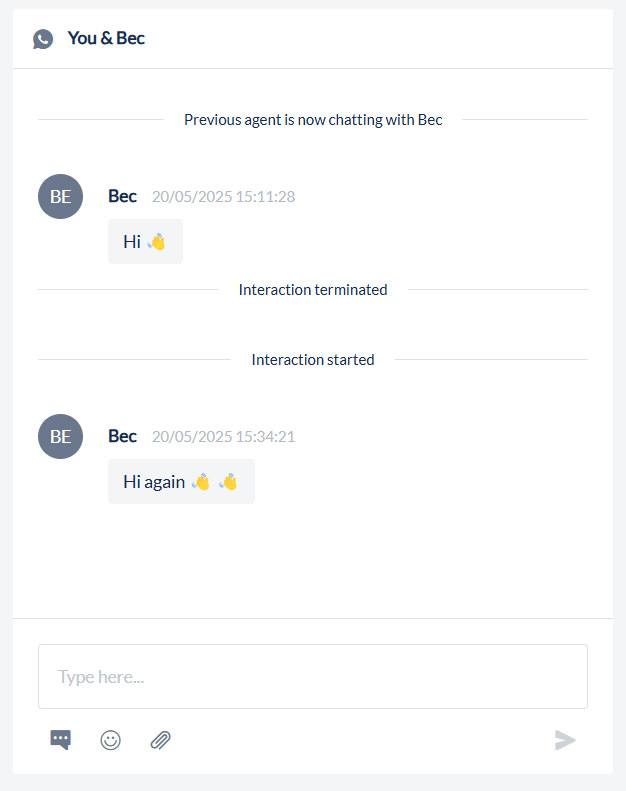Click the waving hand emoji in "Hi" message

[157, 242]
